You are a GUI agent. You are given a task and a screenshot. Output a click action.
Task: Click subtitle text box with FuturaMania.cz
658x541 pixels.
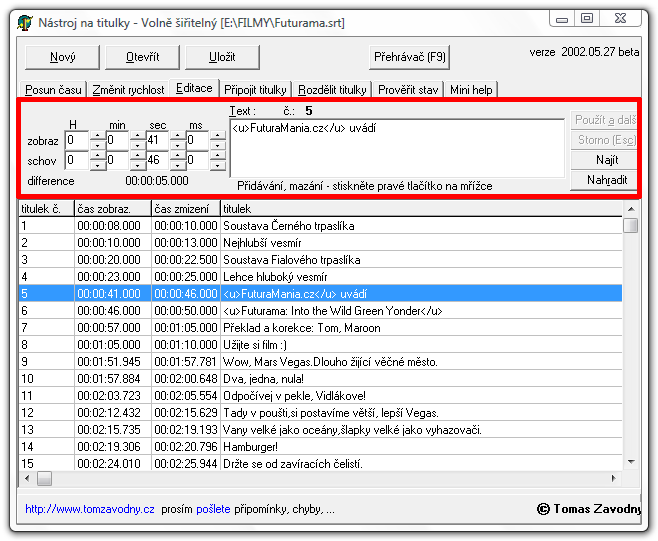tap(397, 148)
